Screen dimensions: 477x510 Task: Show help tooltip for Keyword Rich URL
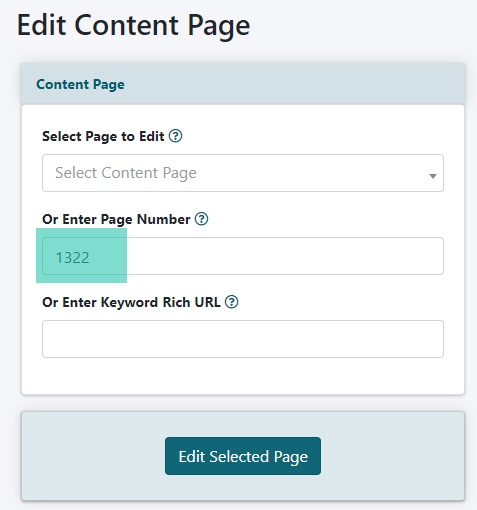(x=231, y=302)
